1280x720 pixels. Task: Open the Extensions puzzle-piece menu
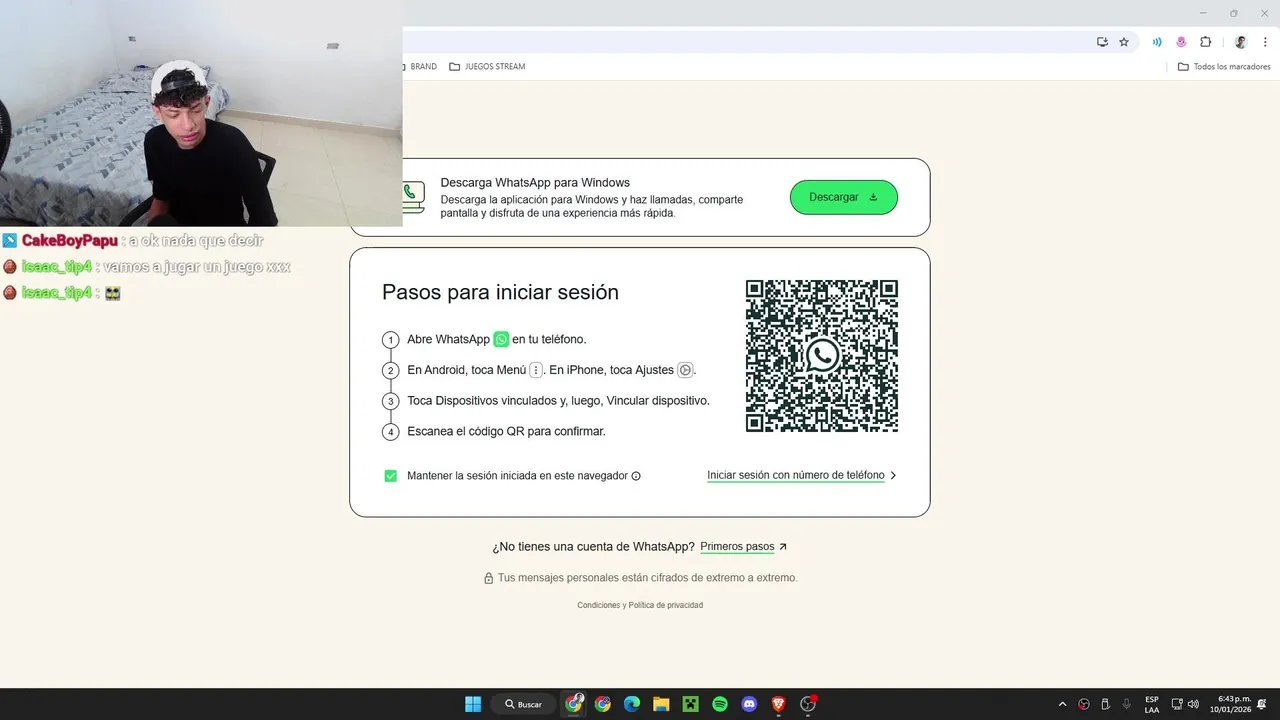1205,42
